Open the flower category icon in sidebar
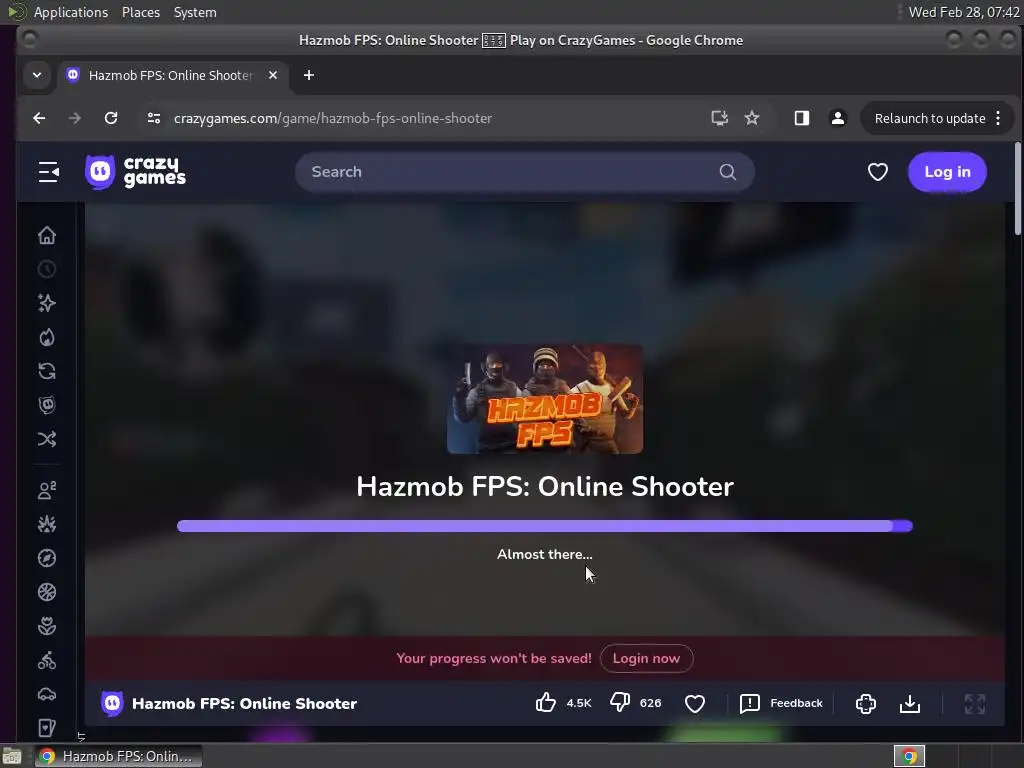This screenshot has height=768, width=1024. 47,626
